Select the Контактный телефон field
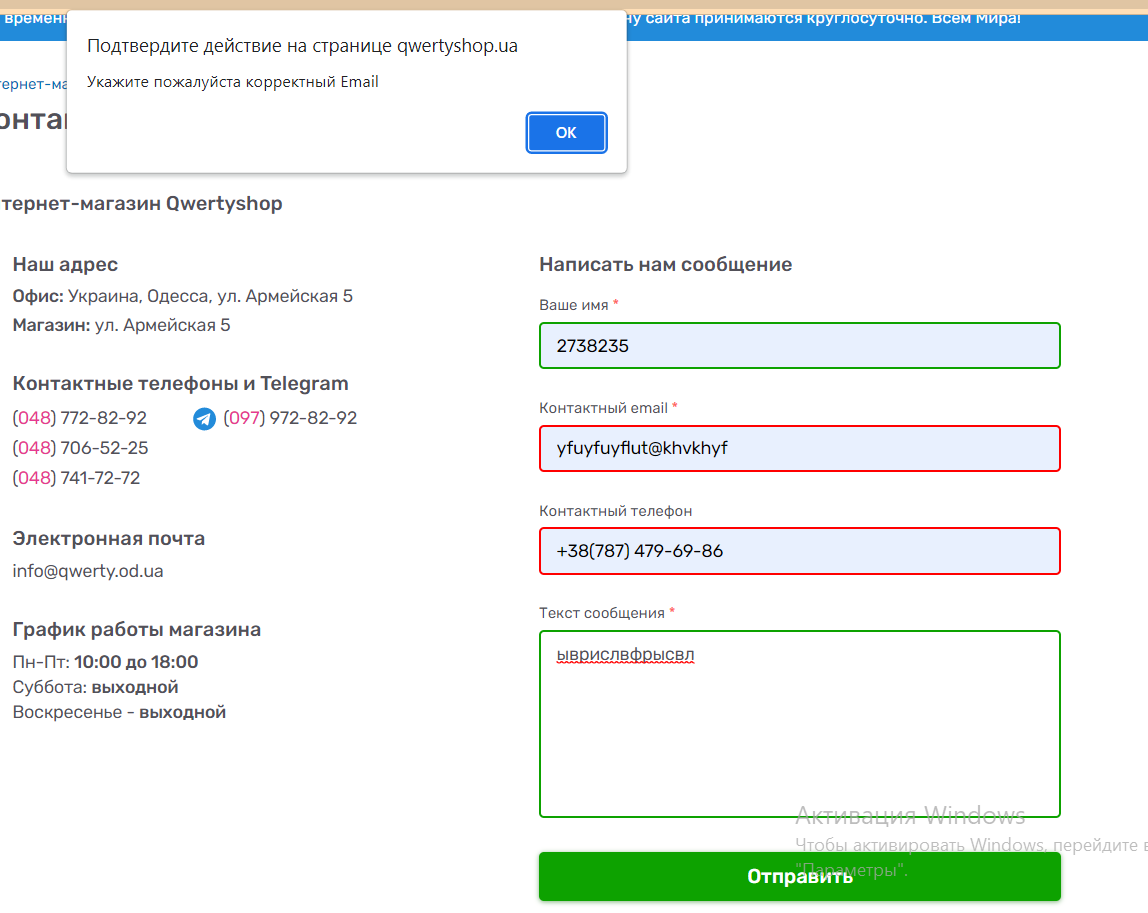The height and width of the screenshot is (913, 1148). [800, 551]
